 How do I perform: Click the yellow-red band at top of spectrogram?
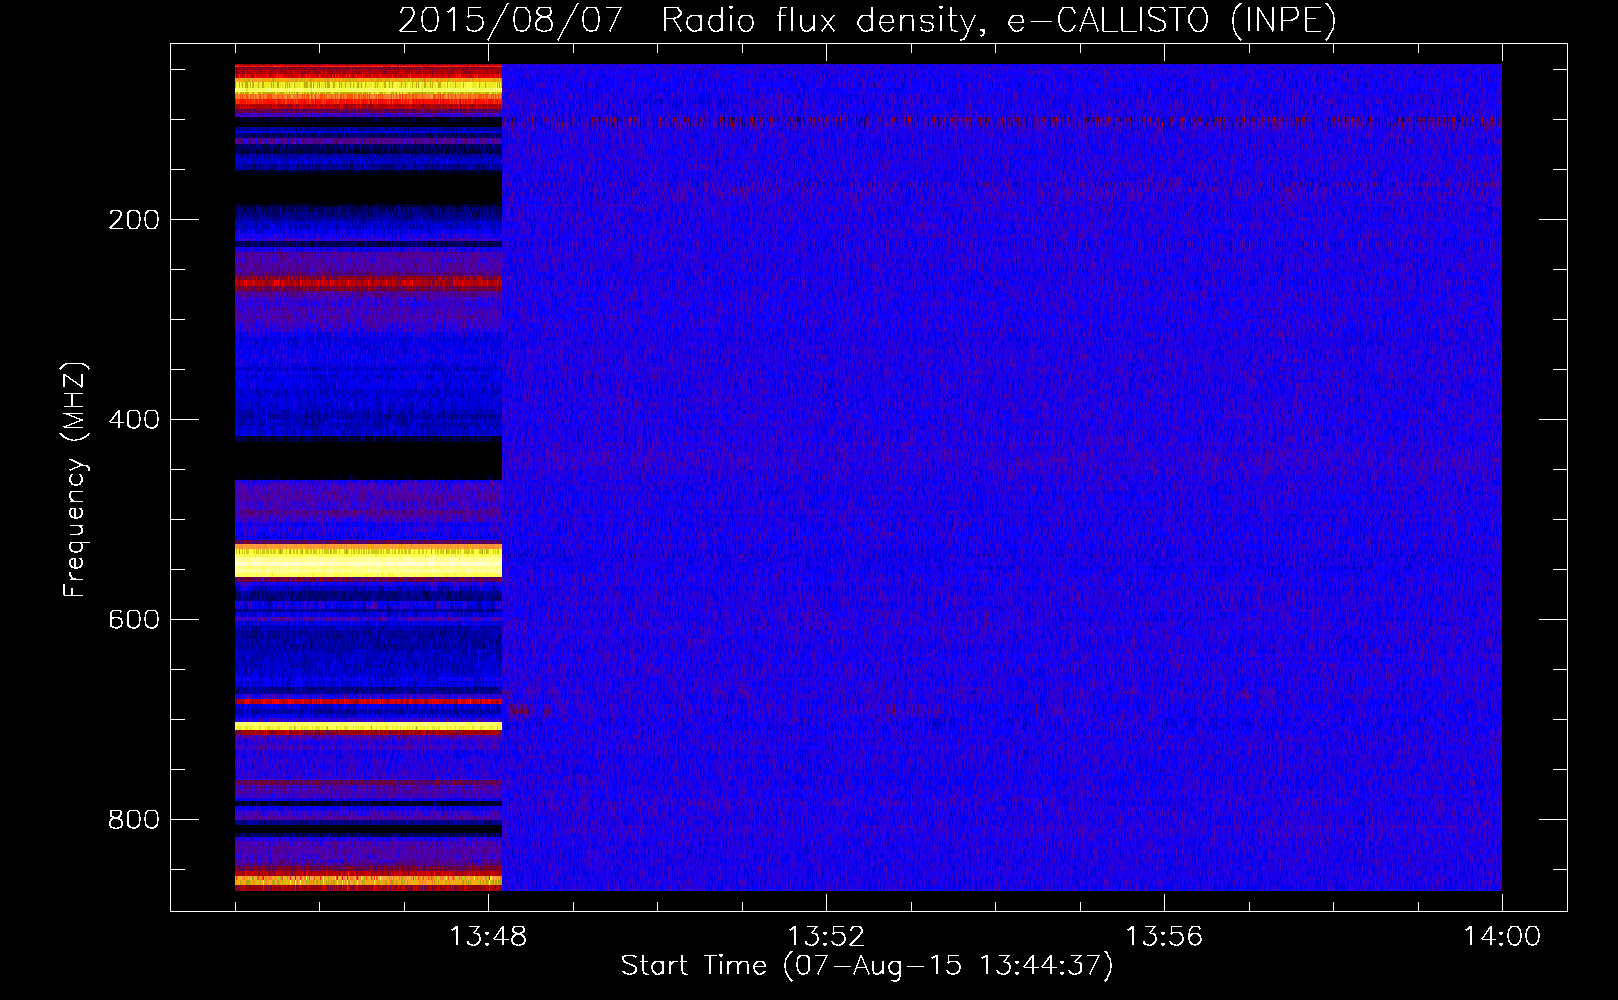[x=368, y=90]
